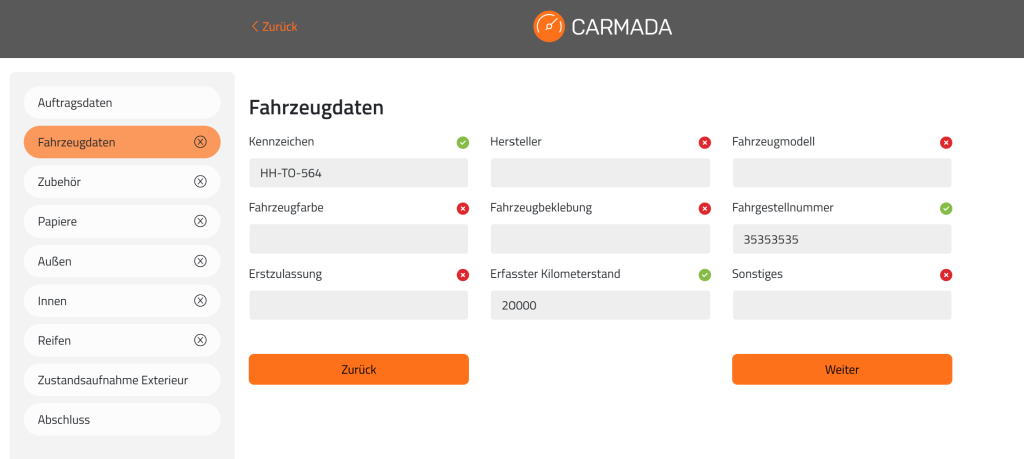Viewport: 1024px width, 459px height.
Task: Click the circled X icon on Zubehör
Action: tap(200, 182)
